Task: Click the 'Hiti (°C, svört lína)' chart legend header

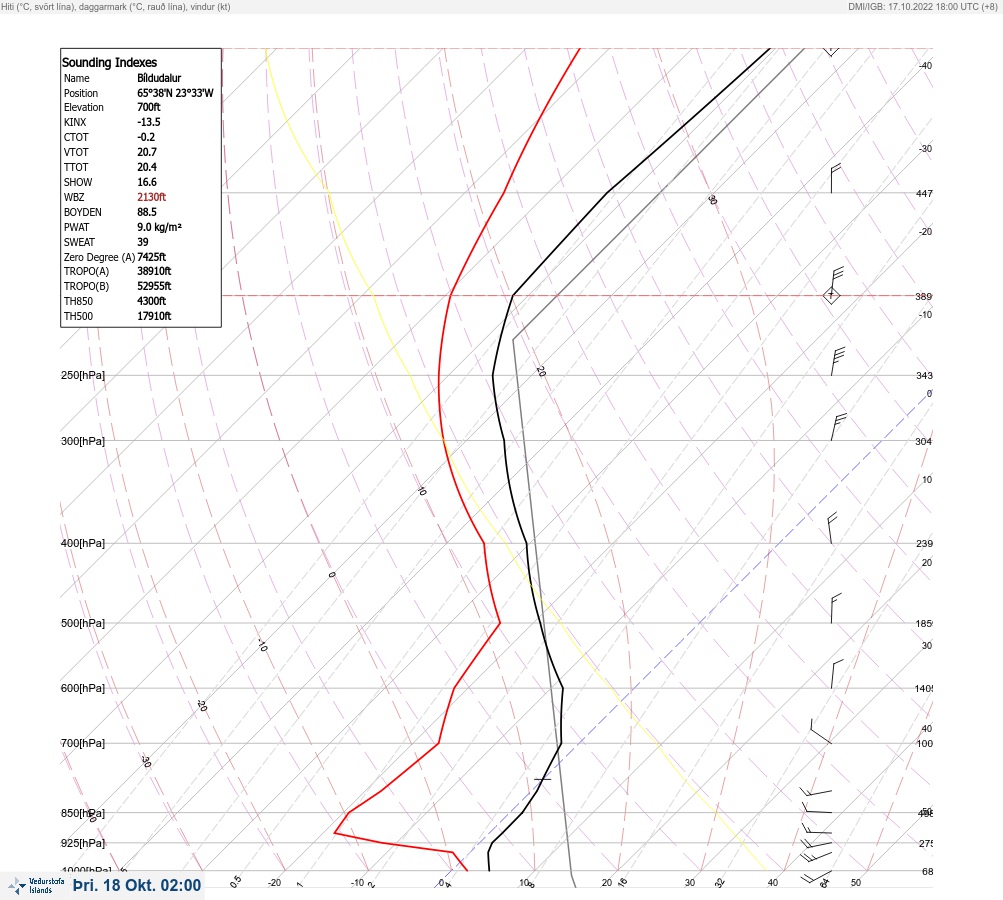Action: 116,6
